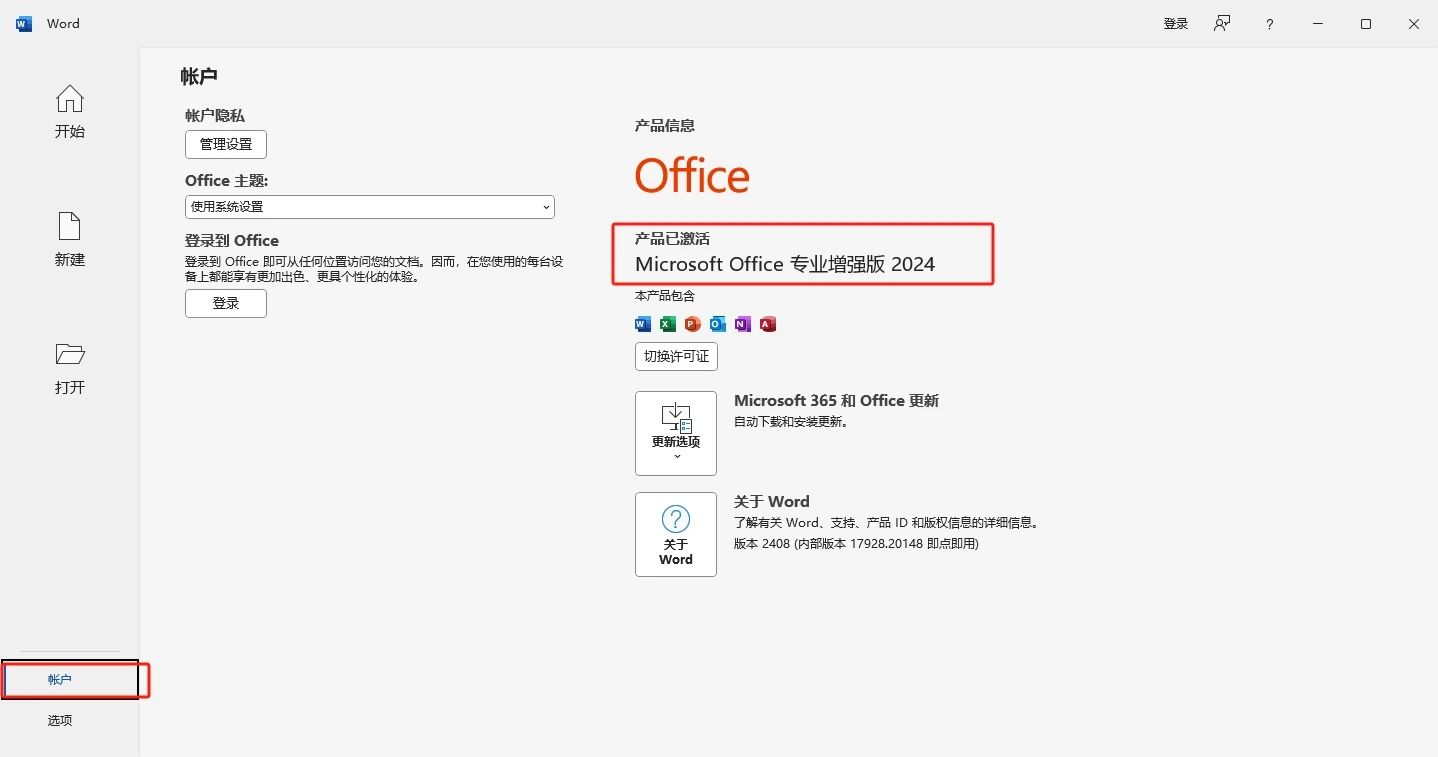Click the 切换许可证 button
The height and width of the screenshot is (757, 1438).
coord(676,356)
